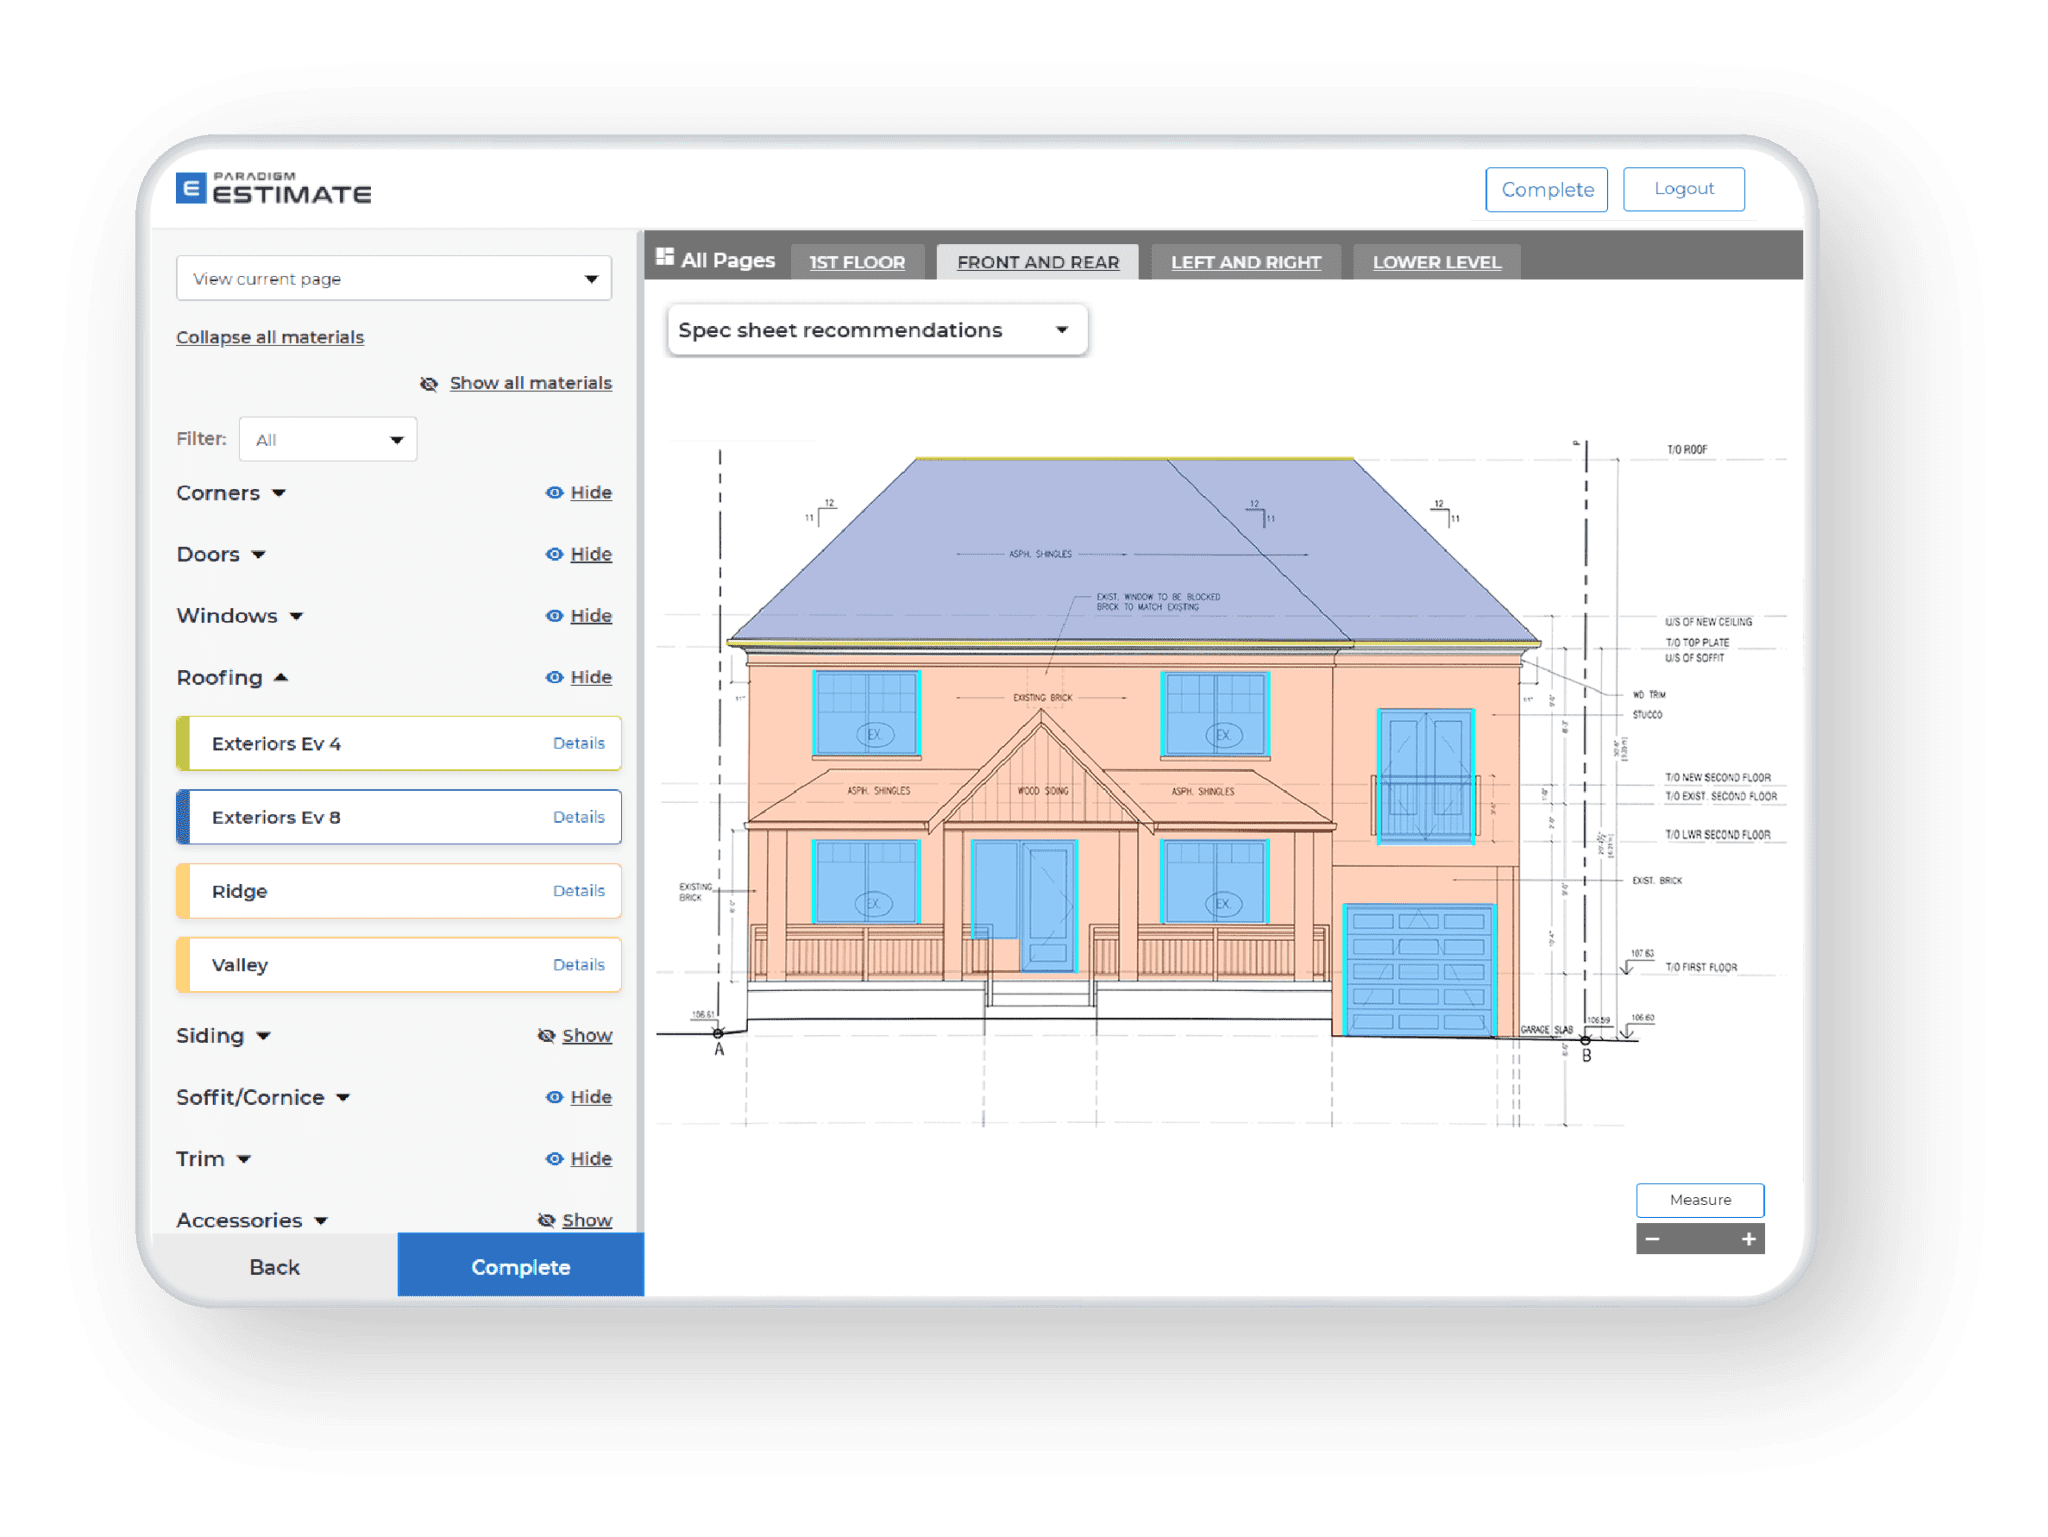Click the yellow swatch on Exteriors Ev 4
Screen dimensions: 2048x1537
[184, 743]
